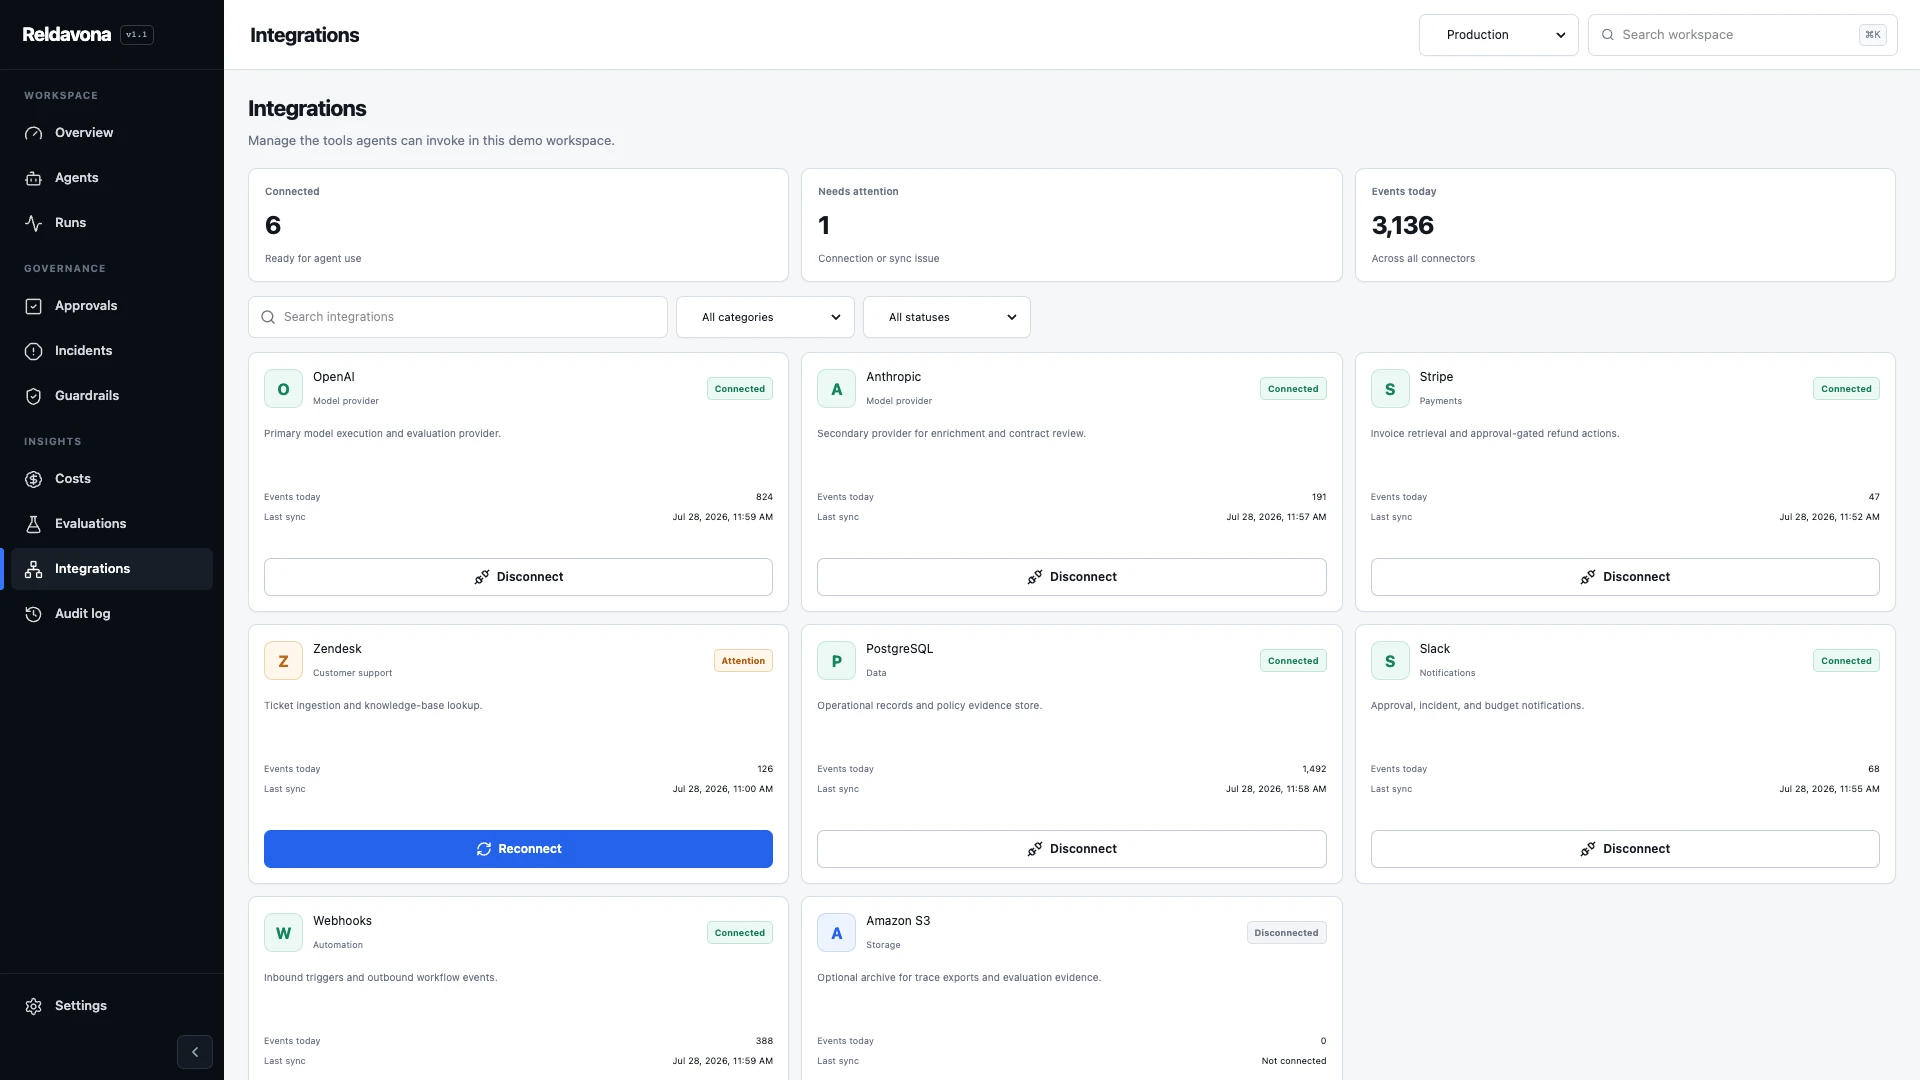Click the Amazon S3 'A' logo tile
1920x1080 pixels.
836,933
